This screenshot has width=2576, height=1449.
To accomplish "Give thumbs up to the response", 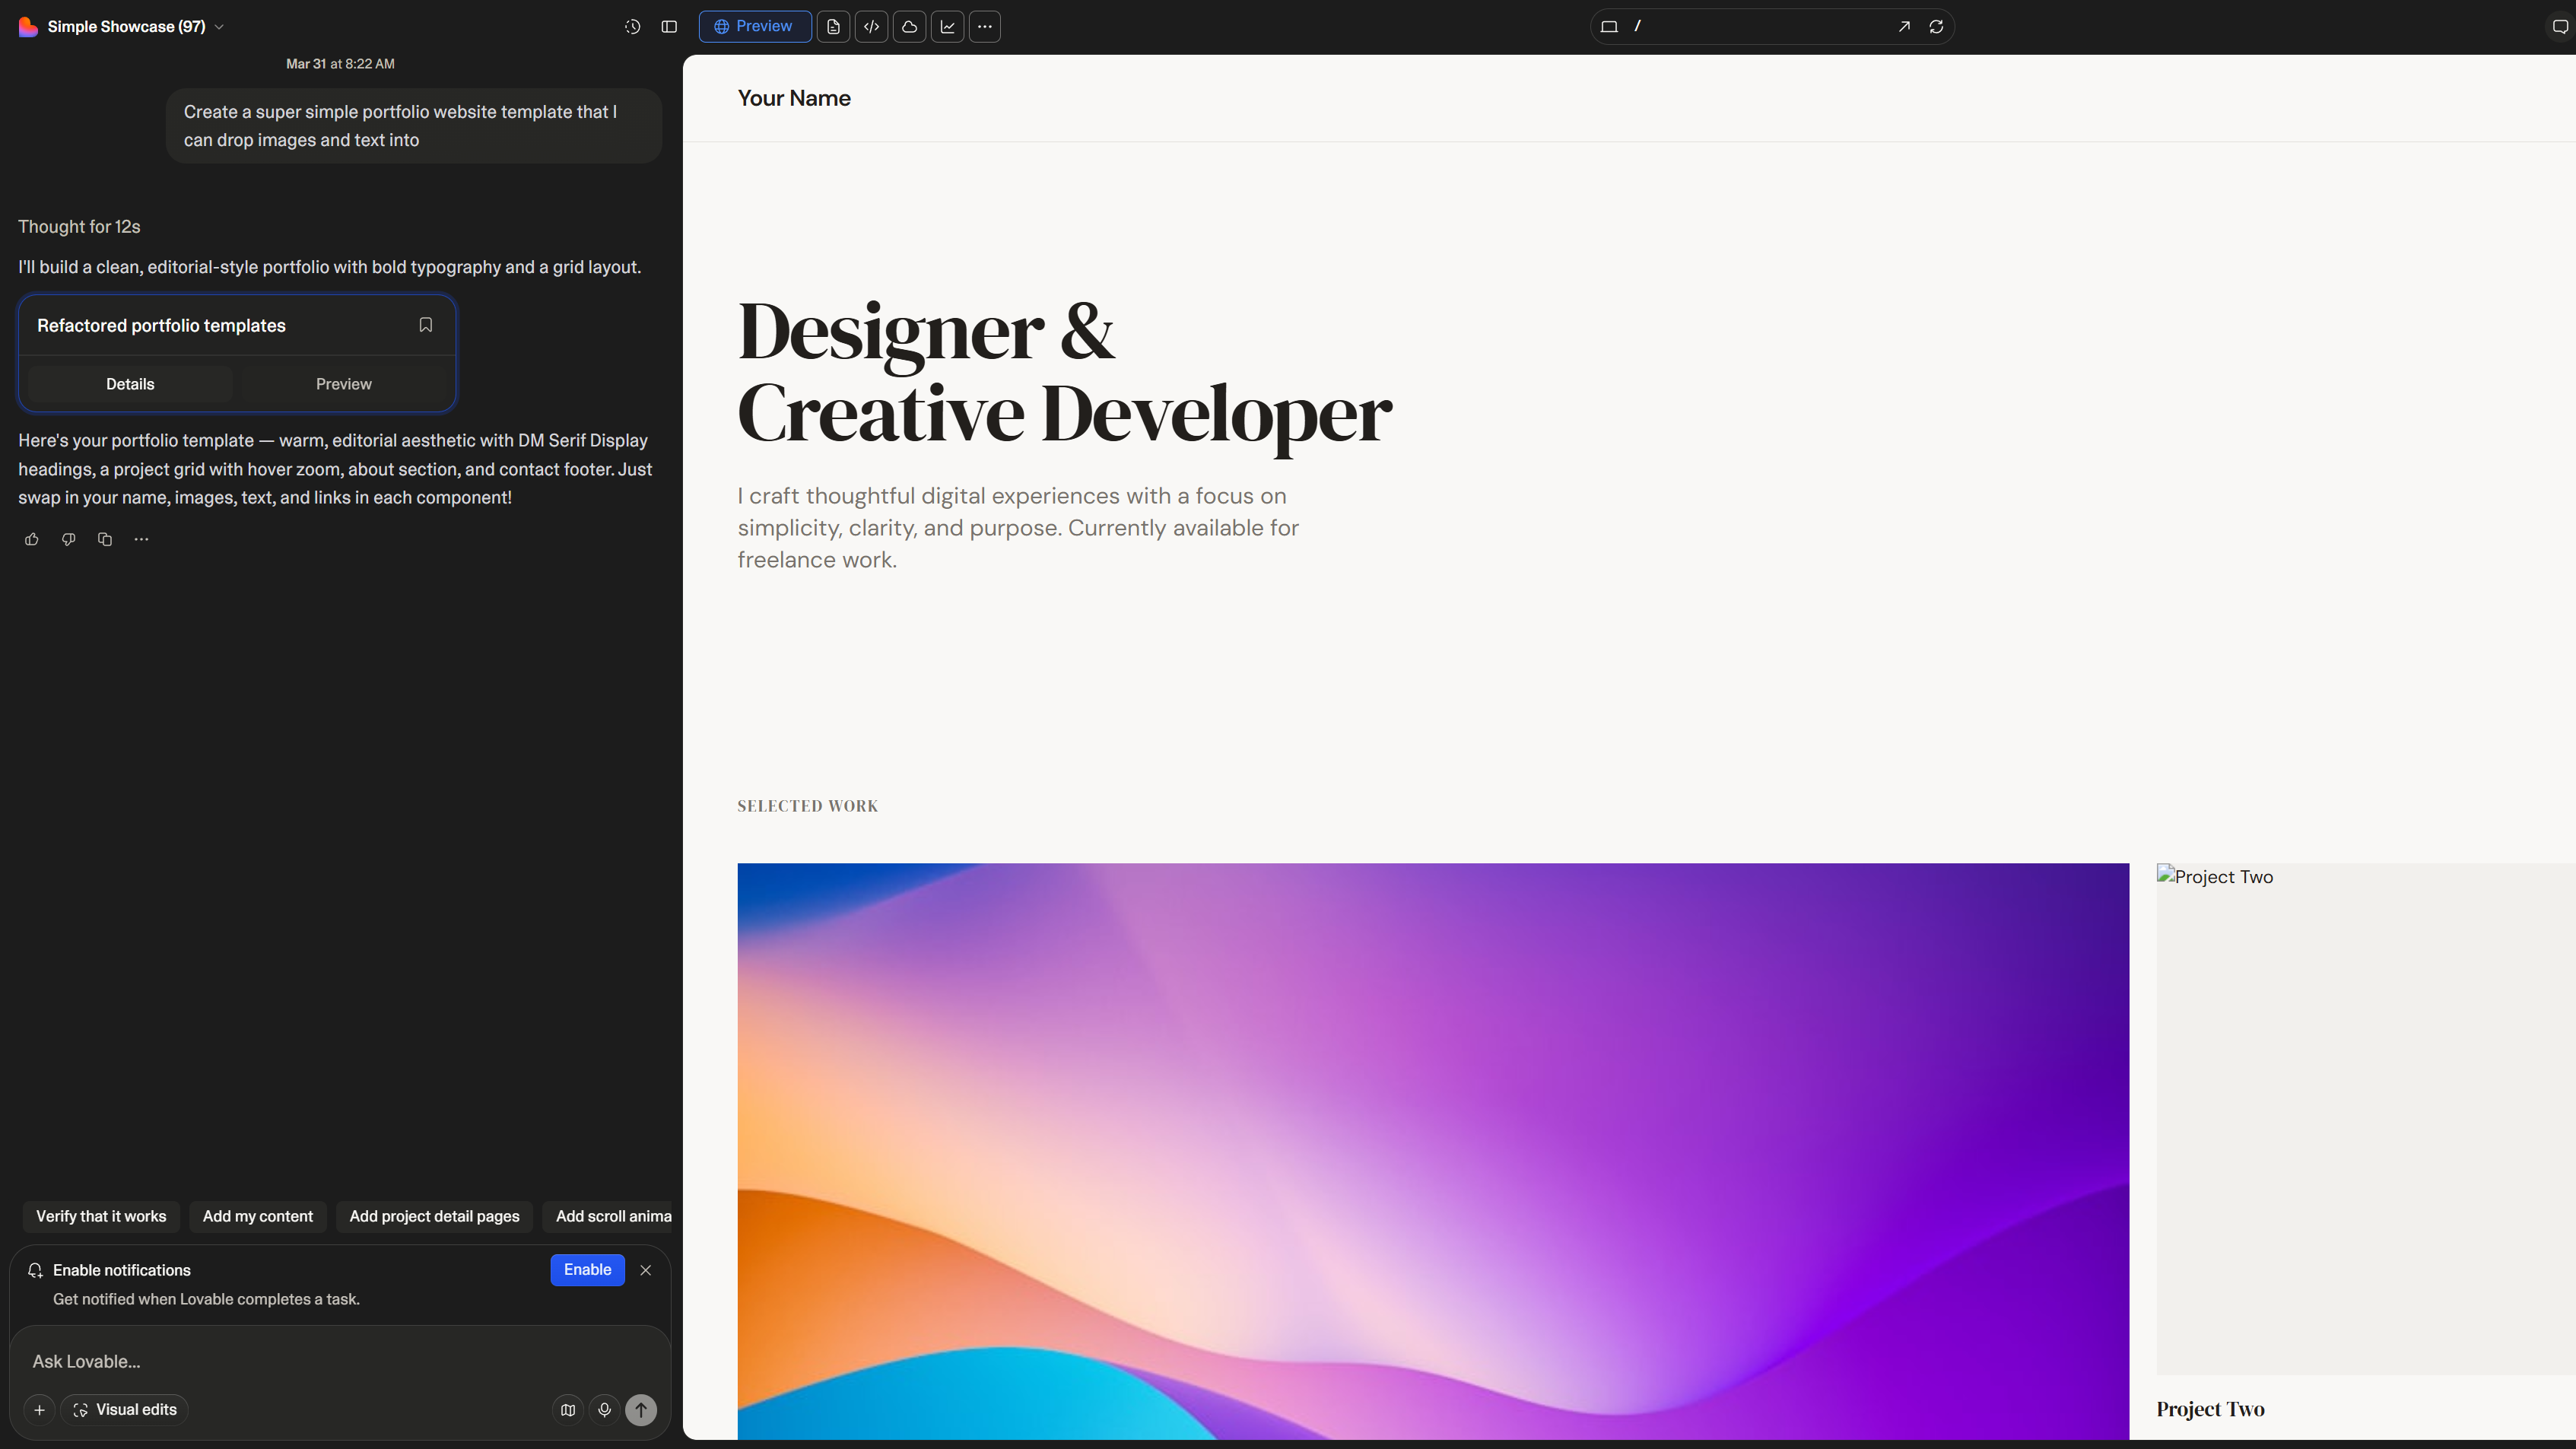I will point(32,539).
